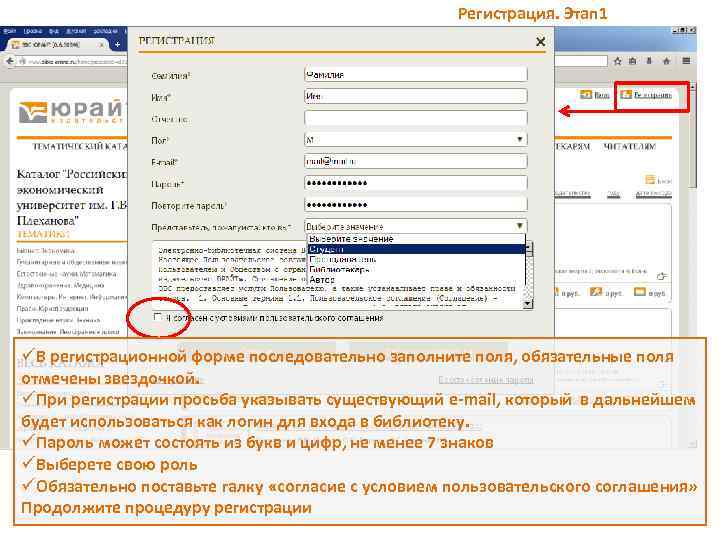
Task: Open Право. Юриспруденция topic
Action: 52,309
